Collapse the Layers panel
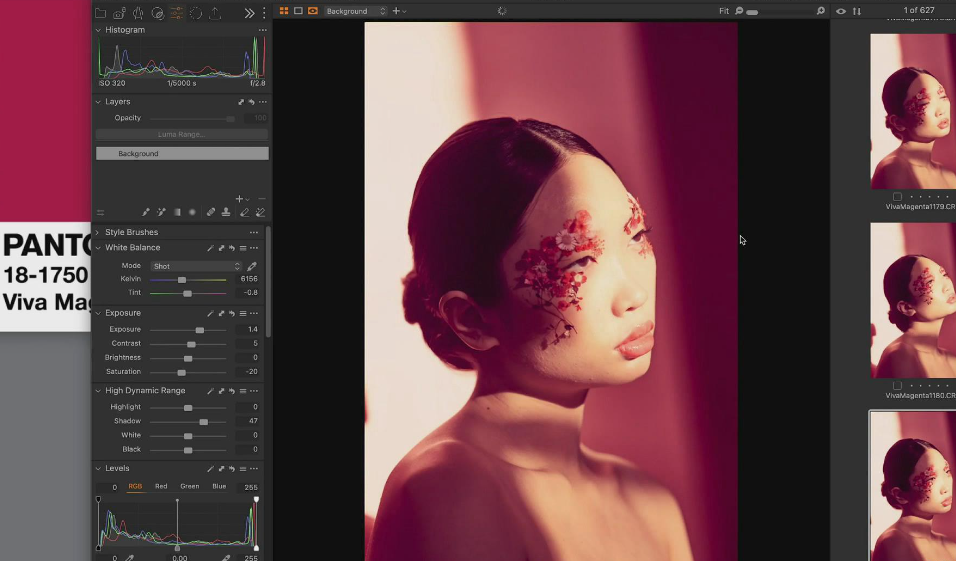Image resolution: width=956 pixels, height=561 pixels. [98, 102]
